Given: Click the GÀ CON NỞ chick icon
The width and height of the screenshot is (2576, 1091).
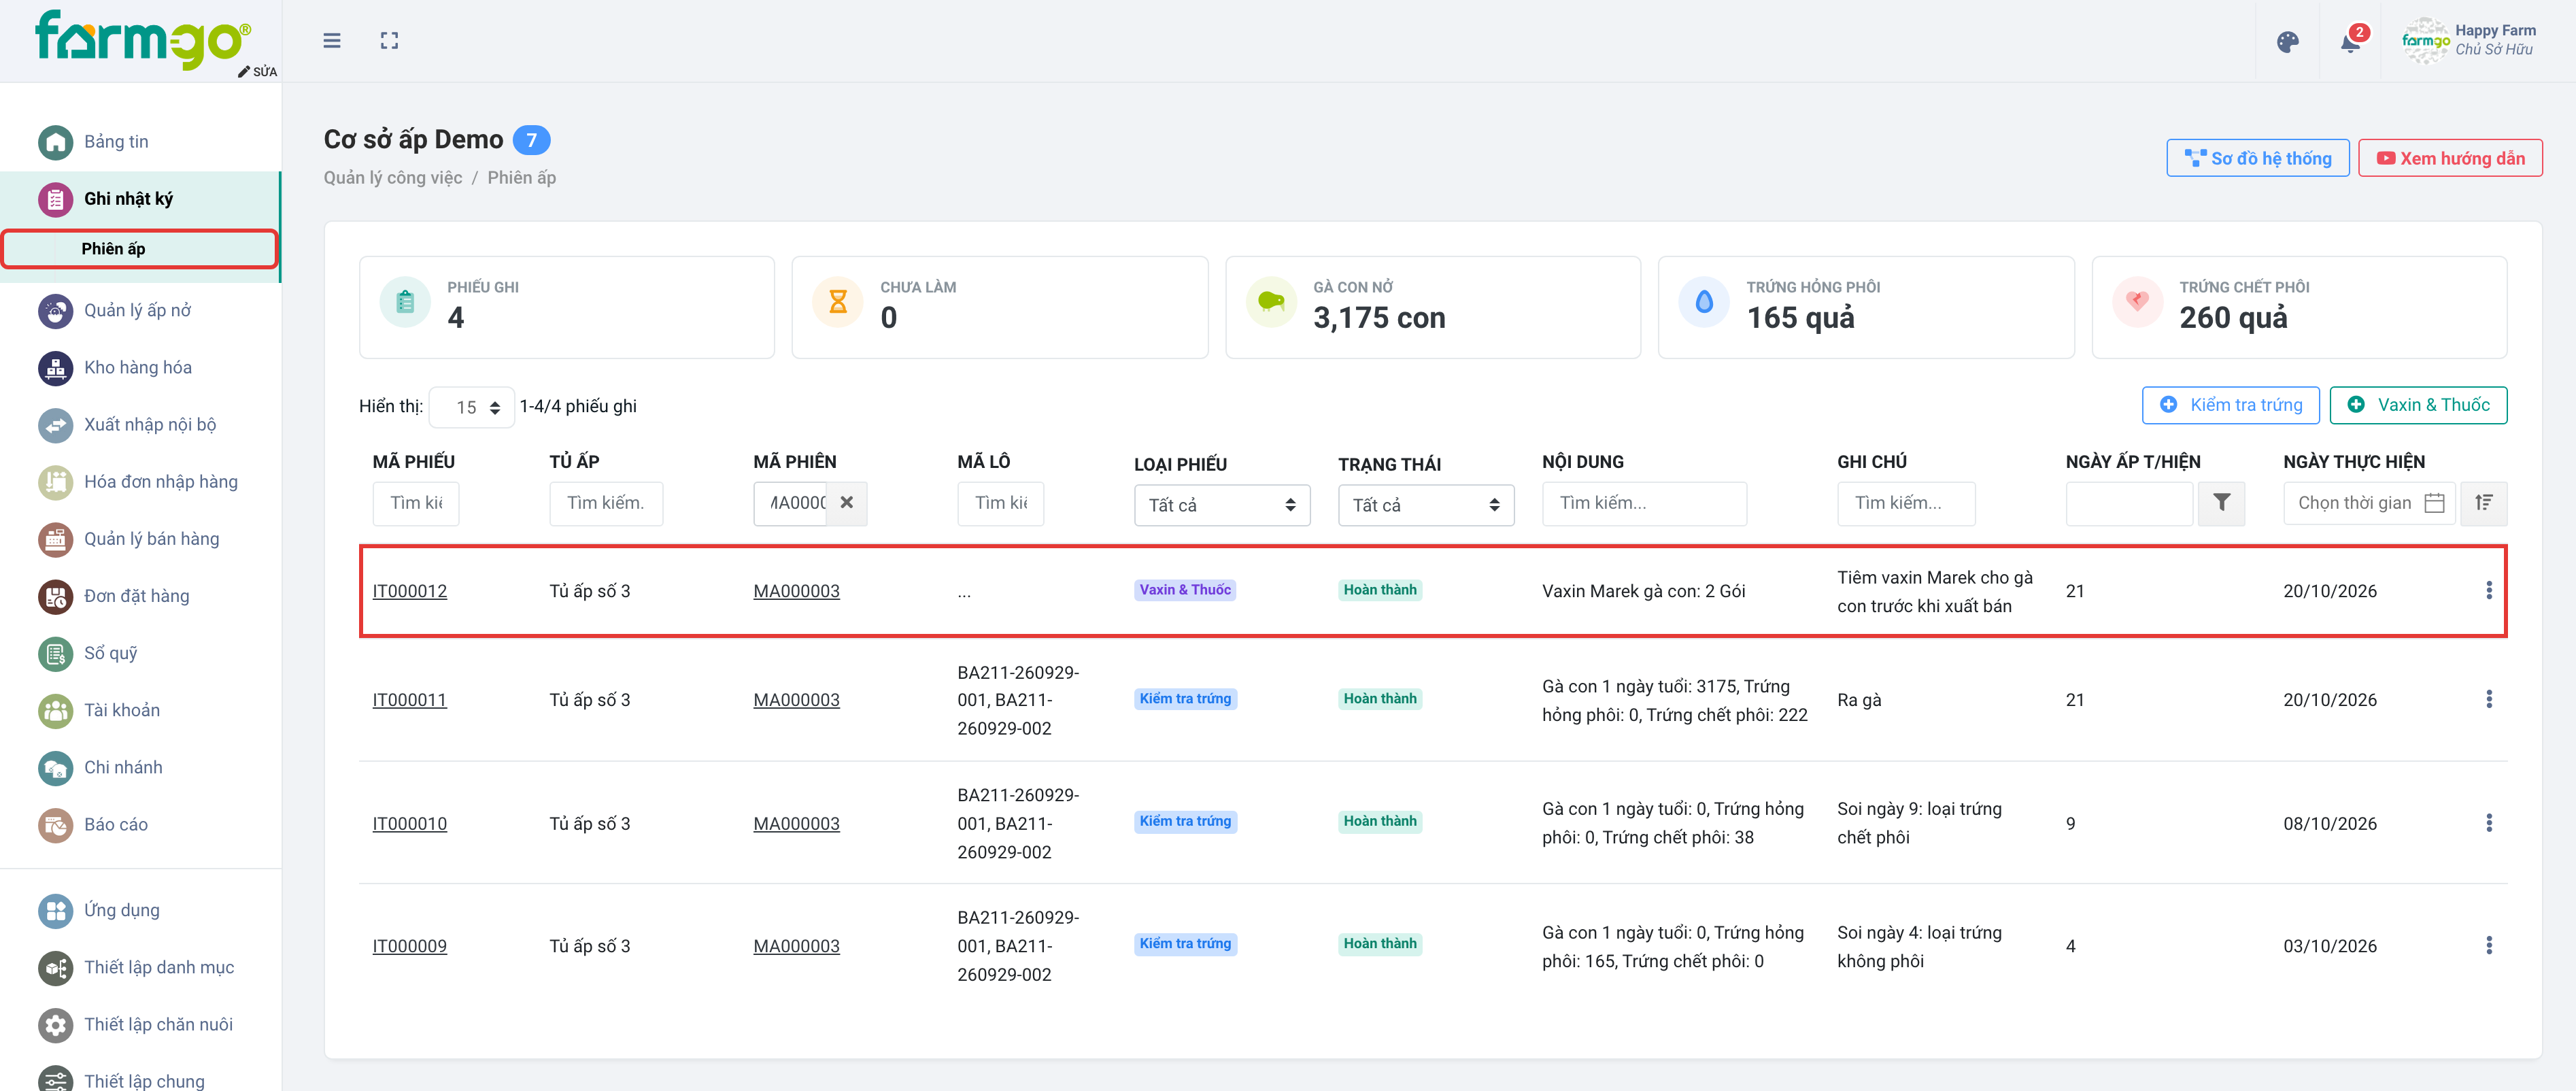Looking at the screenshot, I should point(1271,302).
